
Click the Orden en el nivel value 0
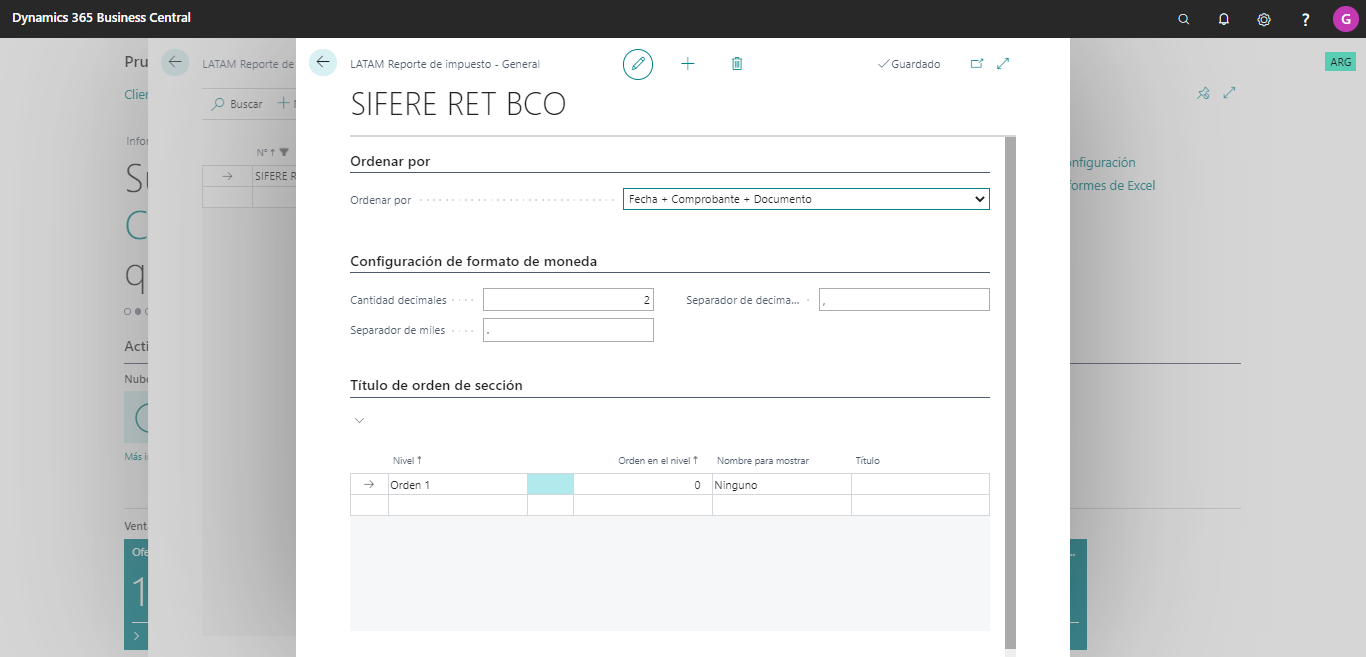643,485
